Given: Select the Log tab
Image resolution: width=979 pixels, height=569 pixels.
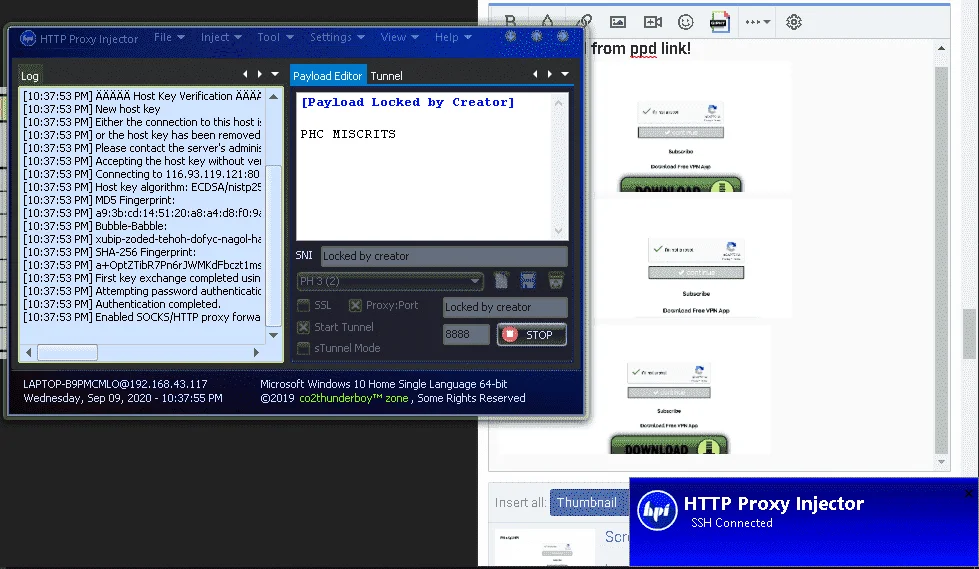Looking at the screenshot, I should coord(29,76).
